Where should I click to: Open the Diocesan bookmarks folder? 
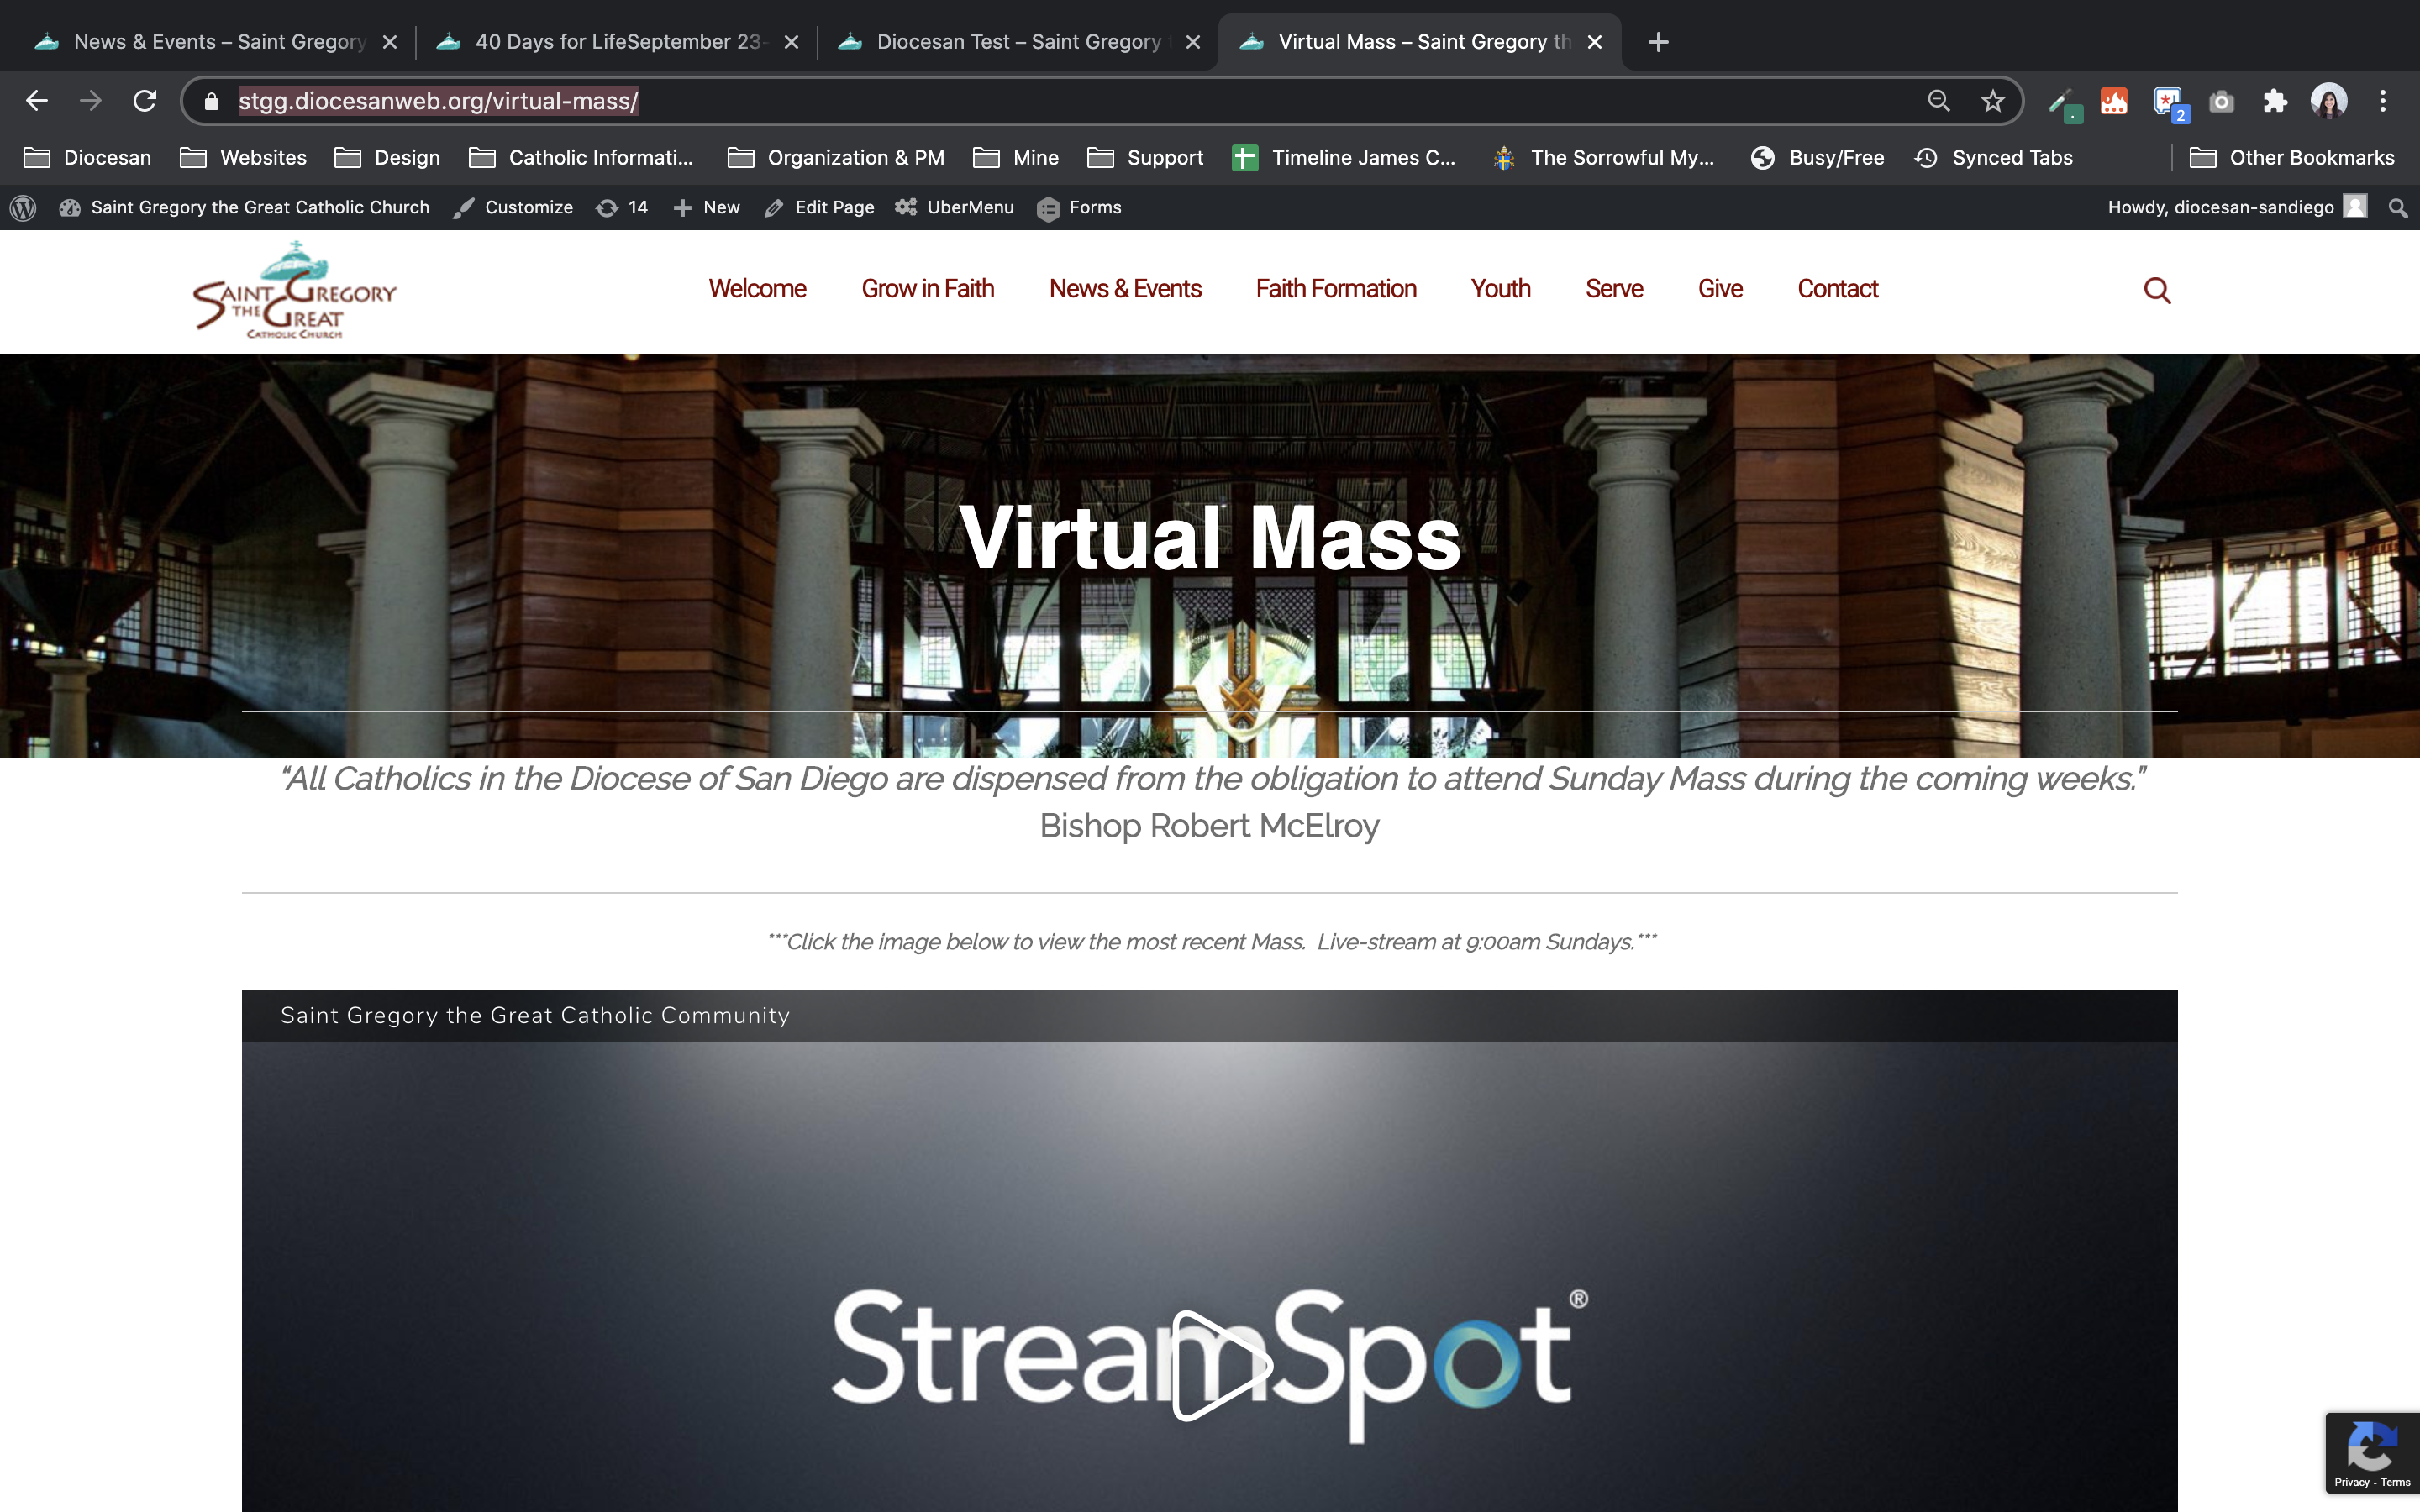pos(88,157)
